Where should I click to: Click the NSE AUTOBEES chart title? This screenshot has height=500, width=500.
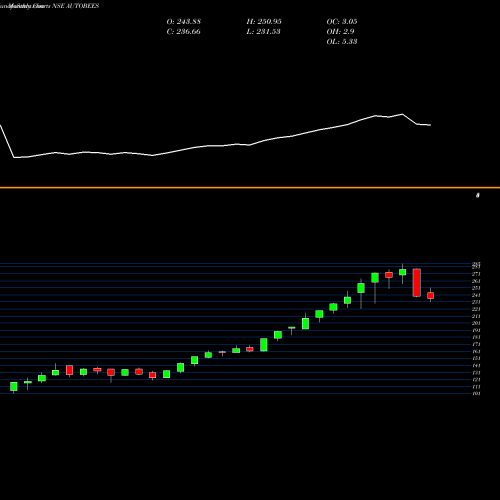pyautogui.click(x=76, y=6)
